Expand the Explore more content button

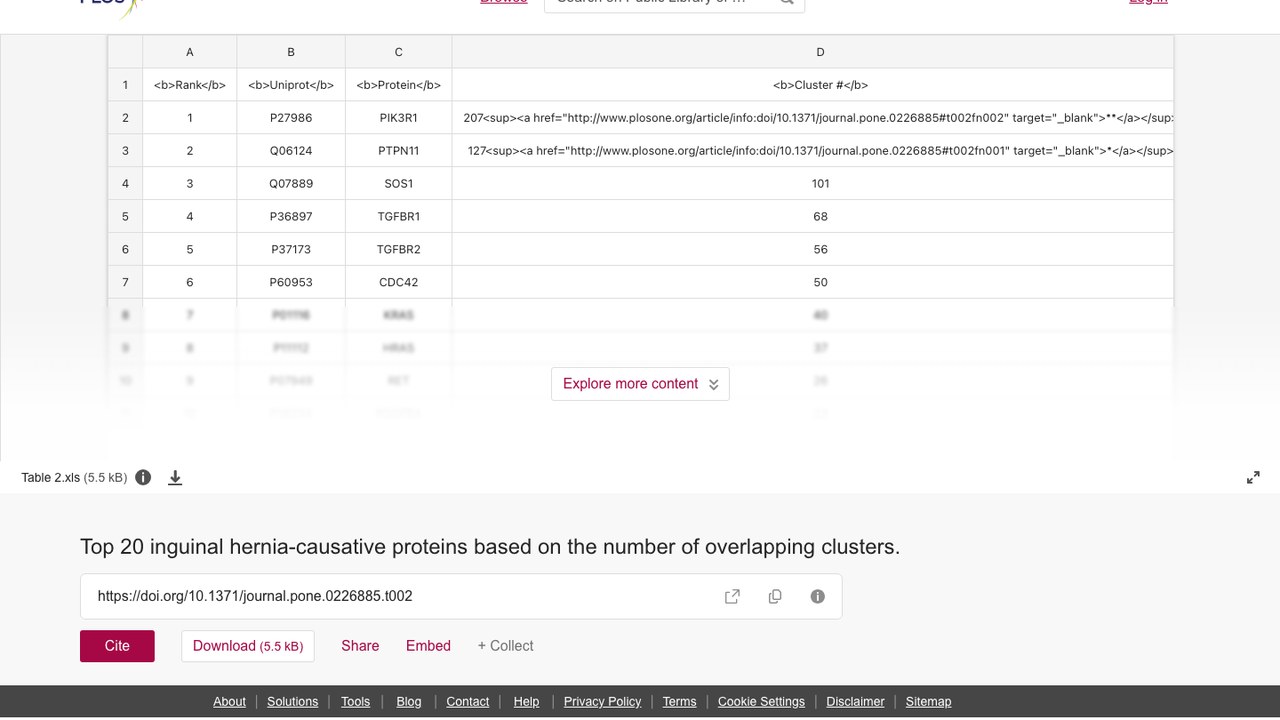(640, 384)
